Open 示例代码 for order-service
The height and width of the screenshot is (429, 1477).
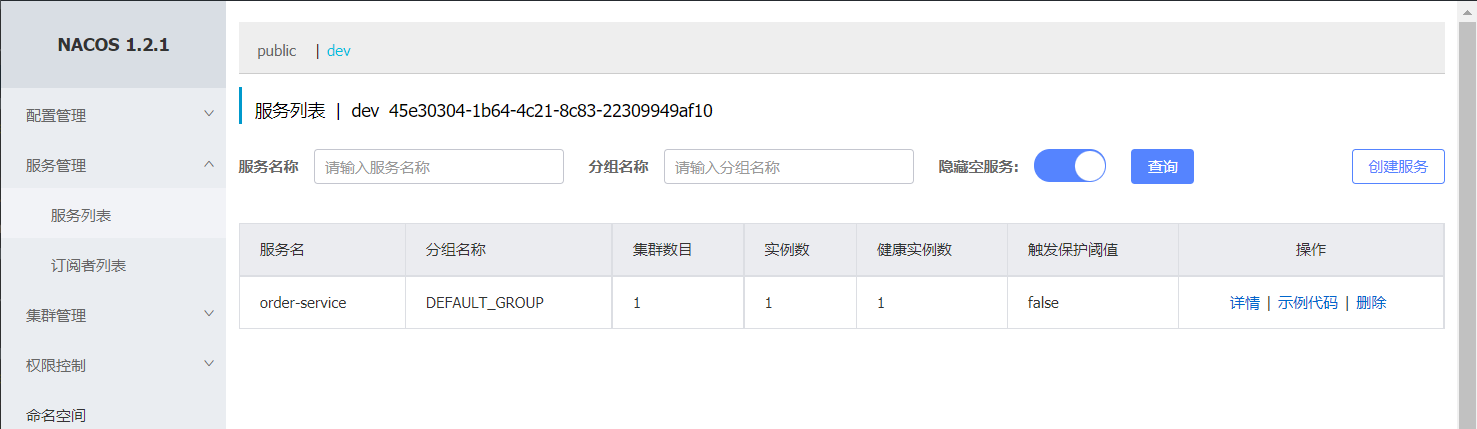coord(1308,302)
